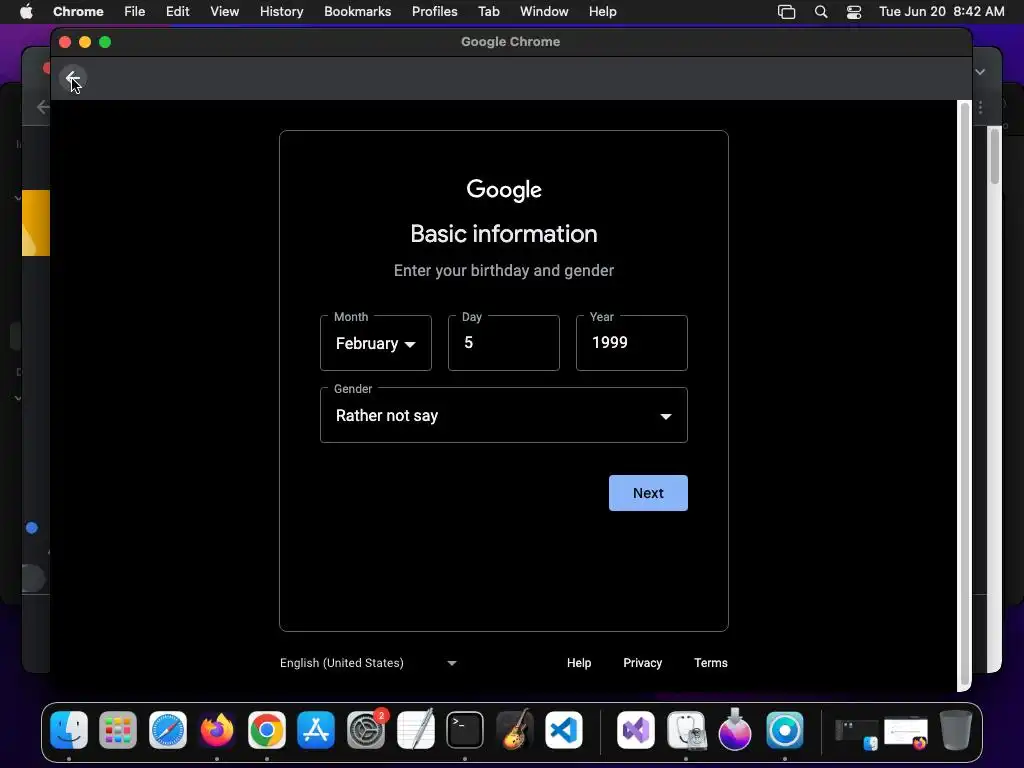Go back with the arrow button
1024x768 pixels.
pos(72,78)
